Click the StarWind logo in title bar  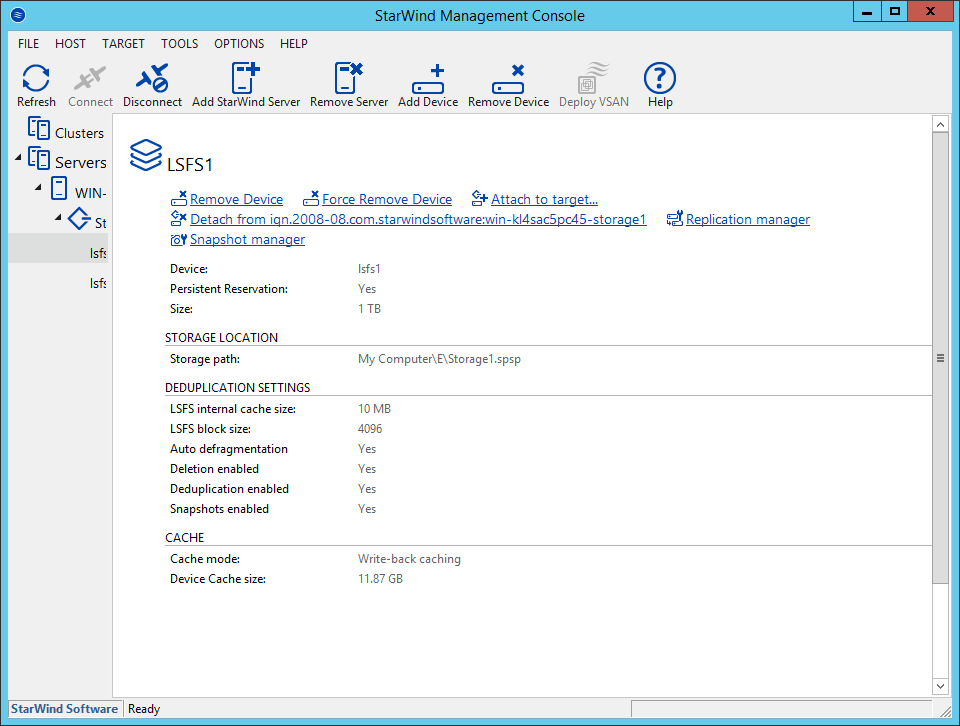point(18,14)
